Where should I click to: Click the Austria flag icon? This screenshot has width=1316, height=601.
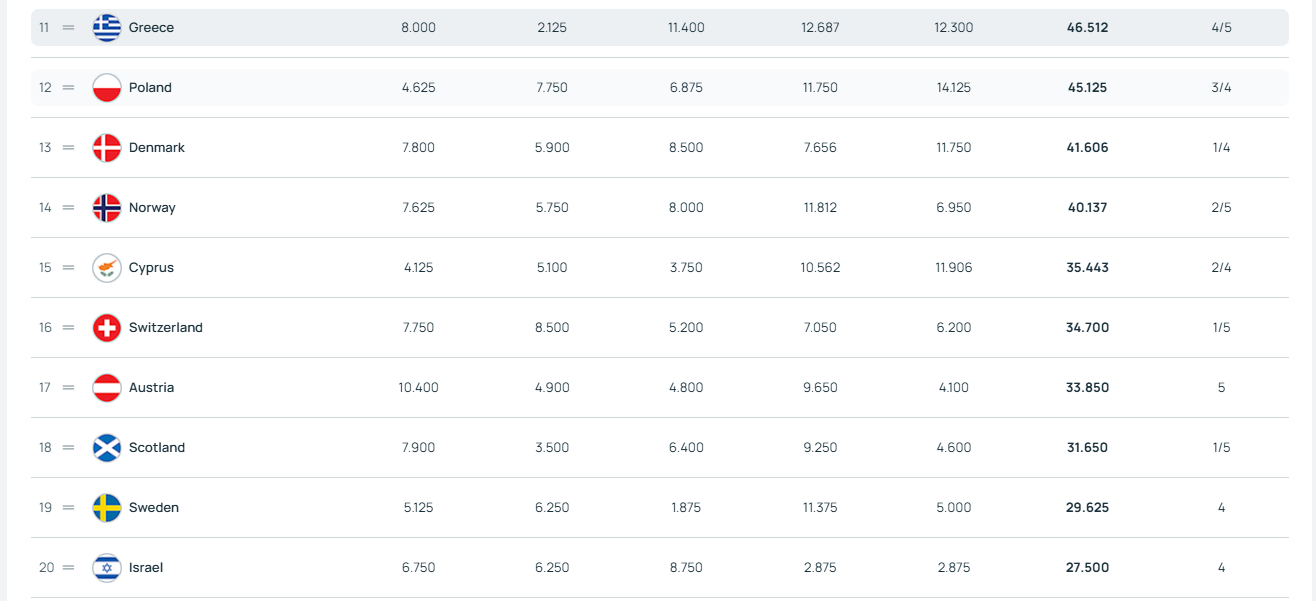107,388
